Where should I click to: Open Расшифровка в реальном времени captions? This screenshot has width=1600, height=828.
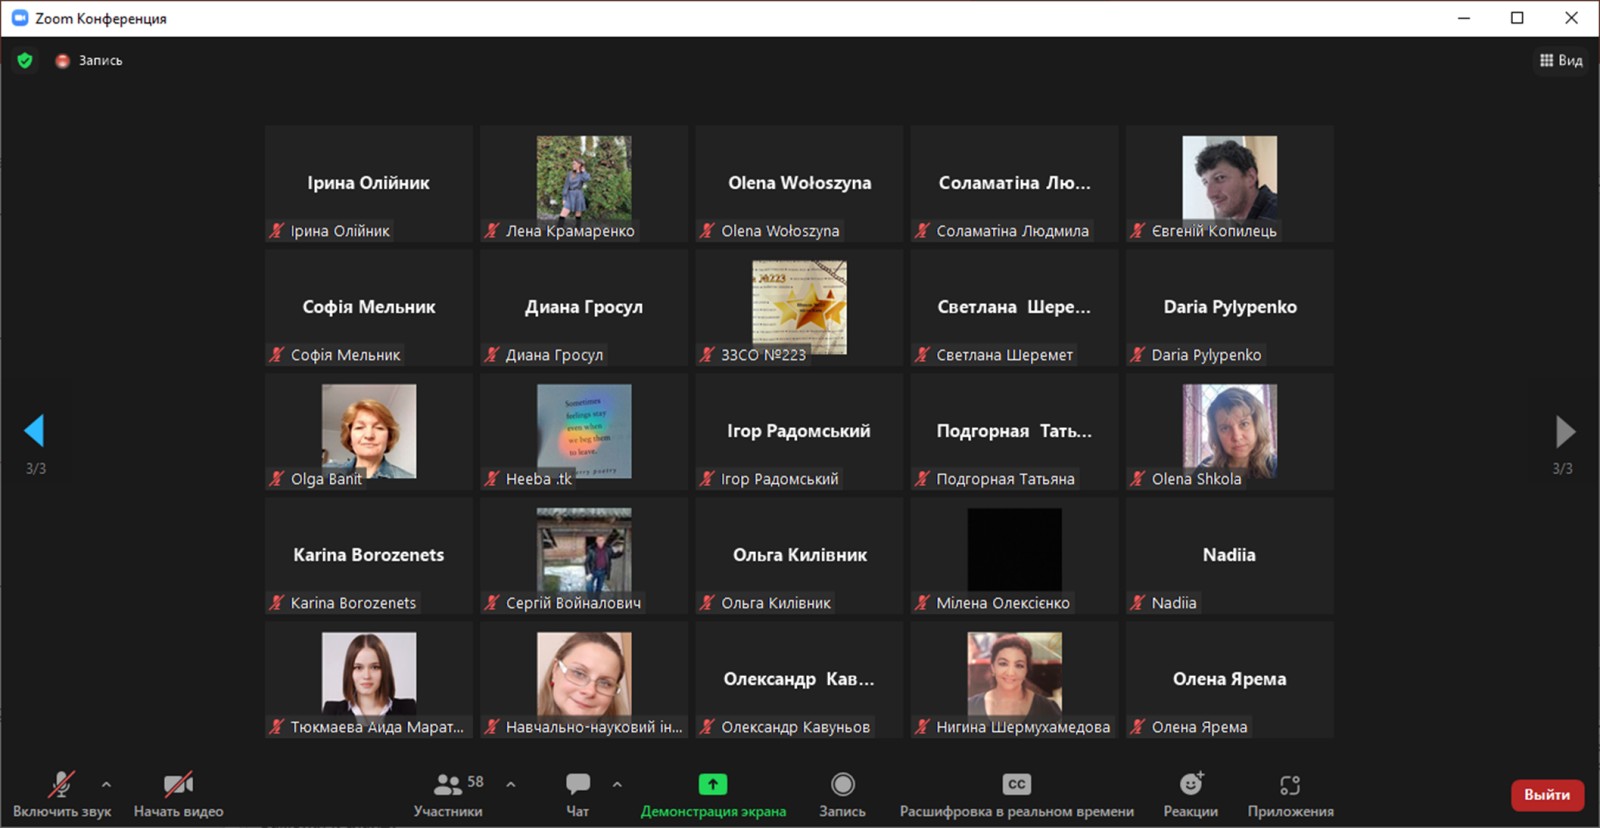[1016, 794]
